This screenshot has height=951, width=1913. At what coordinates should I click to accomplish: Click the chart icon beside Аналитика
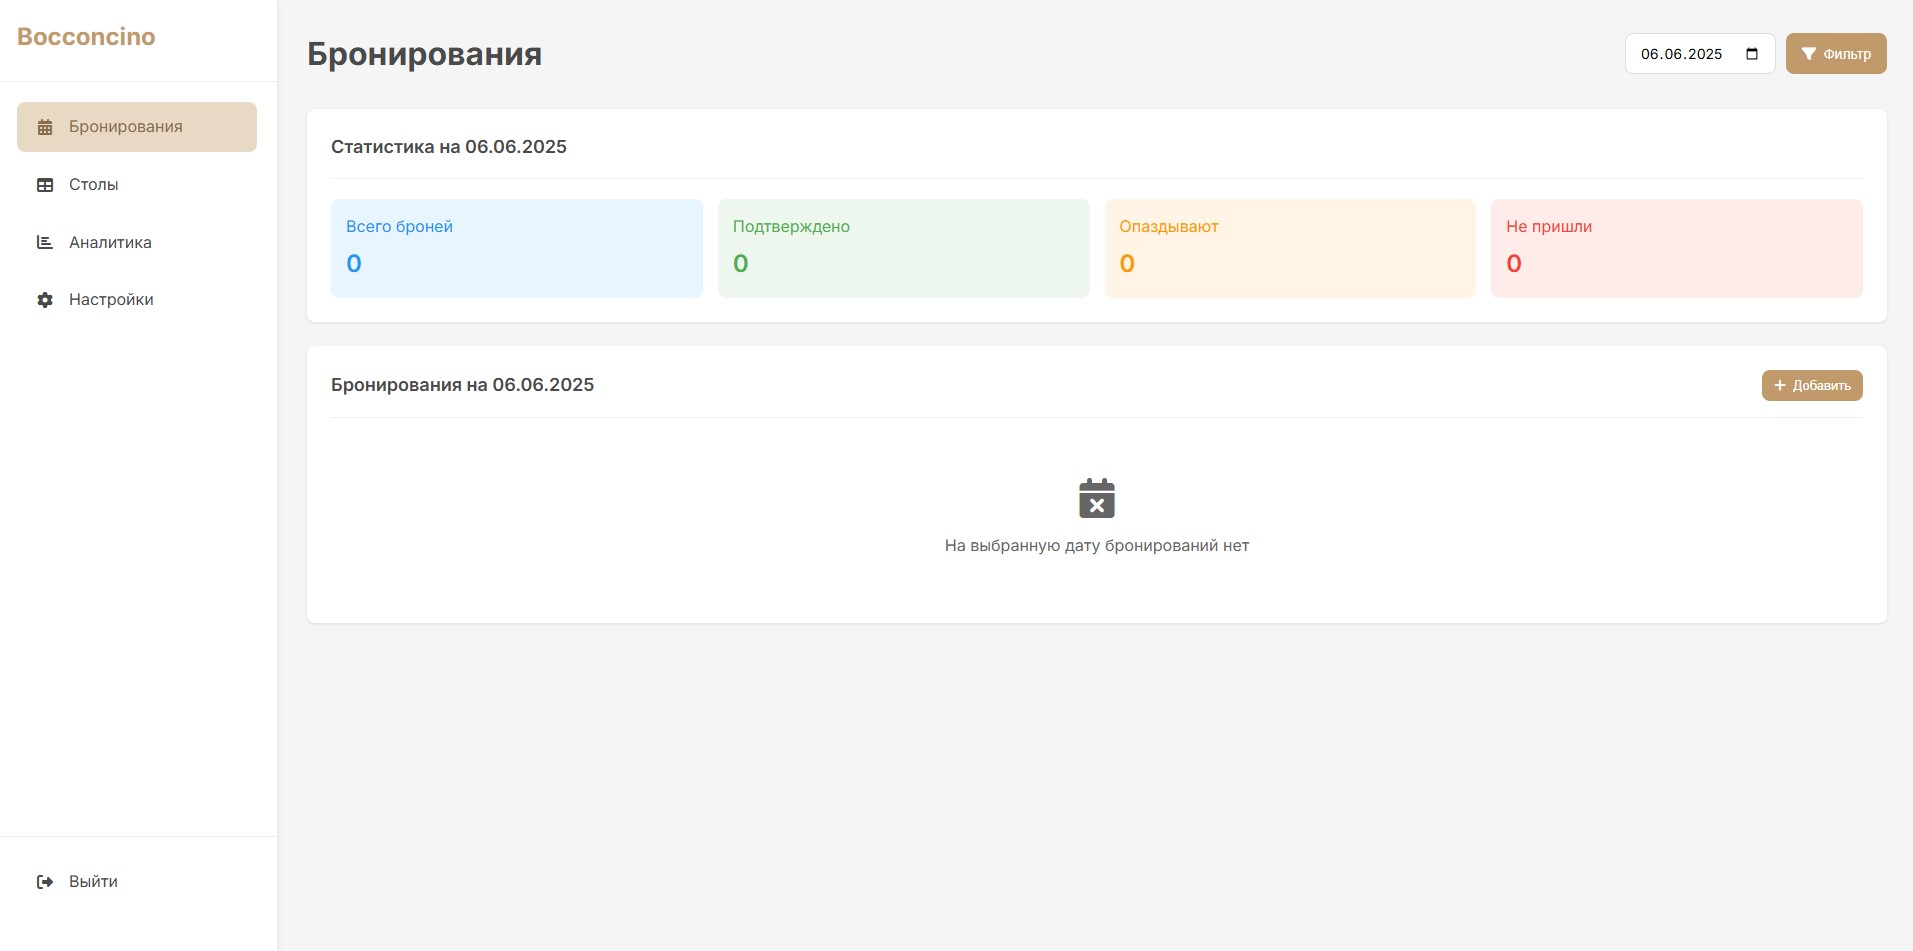45,242
